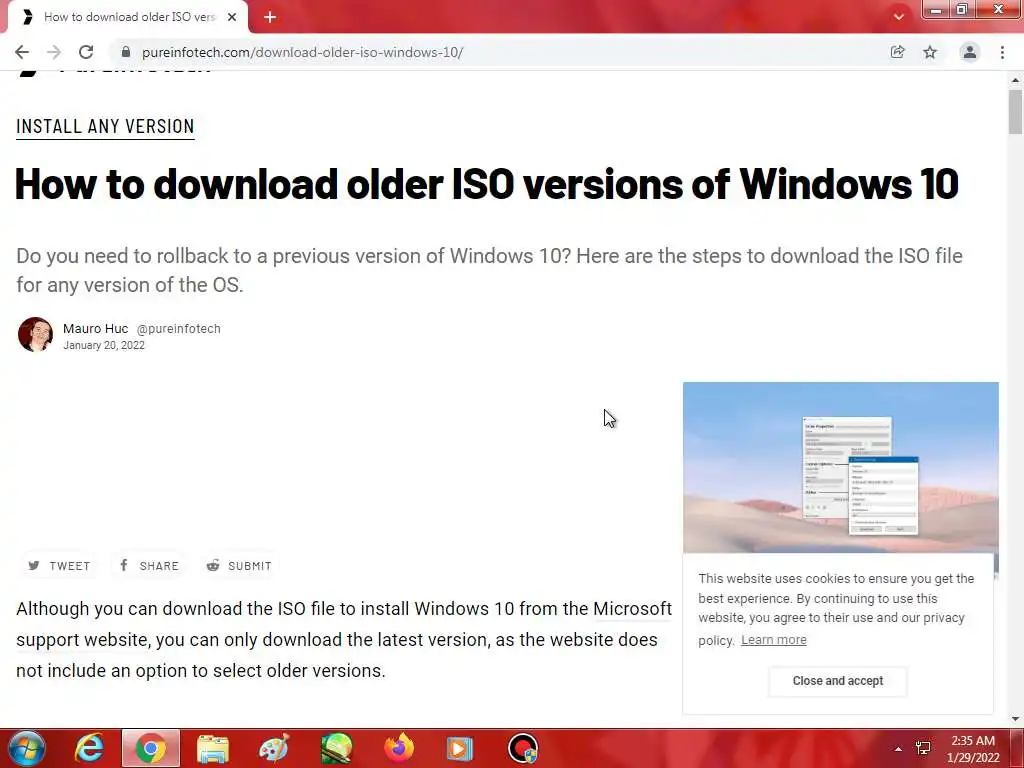Open the taskbar clock and date
The height and width of the screenshot is (768, 1024).
pyautogui.click(x=973, y=749)
